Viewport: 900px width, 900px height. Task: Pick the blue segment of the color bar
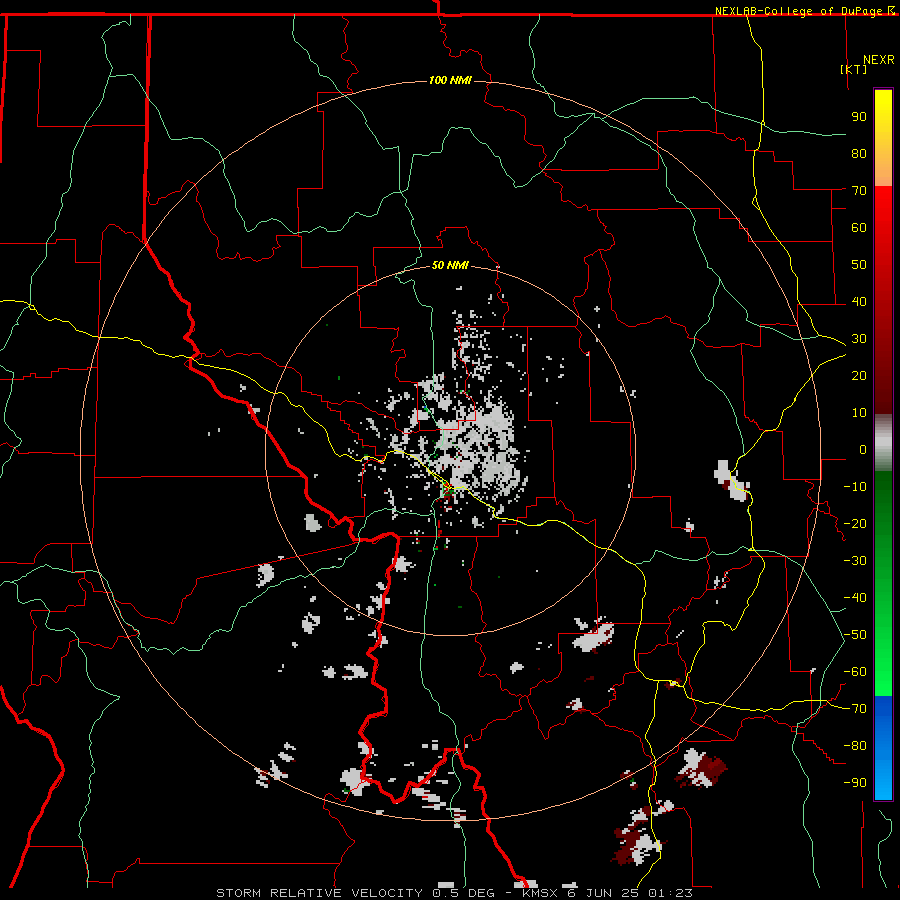883,747
